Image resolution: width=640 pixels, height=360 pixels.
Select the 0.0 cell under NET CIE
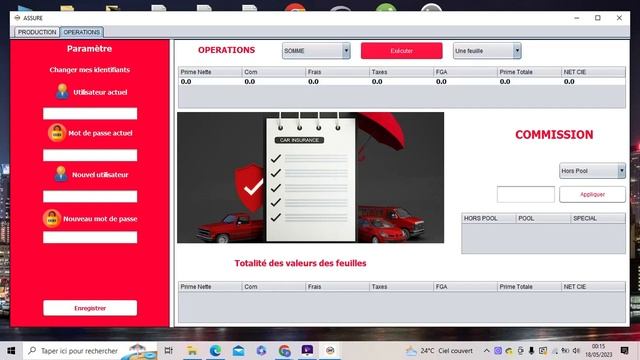tap(593, 82)
